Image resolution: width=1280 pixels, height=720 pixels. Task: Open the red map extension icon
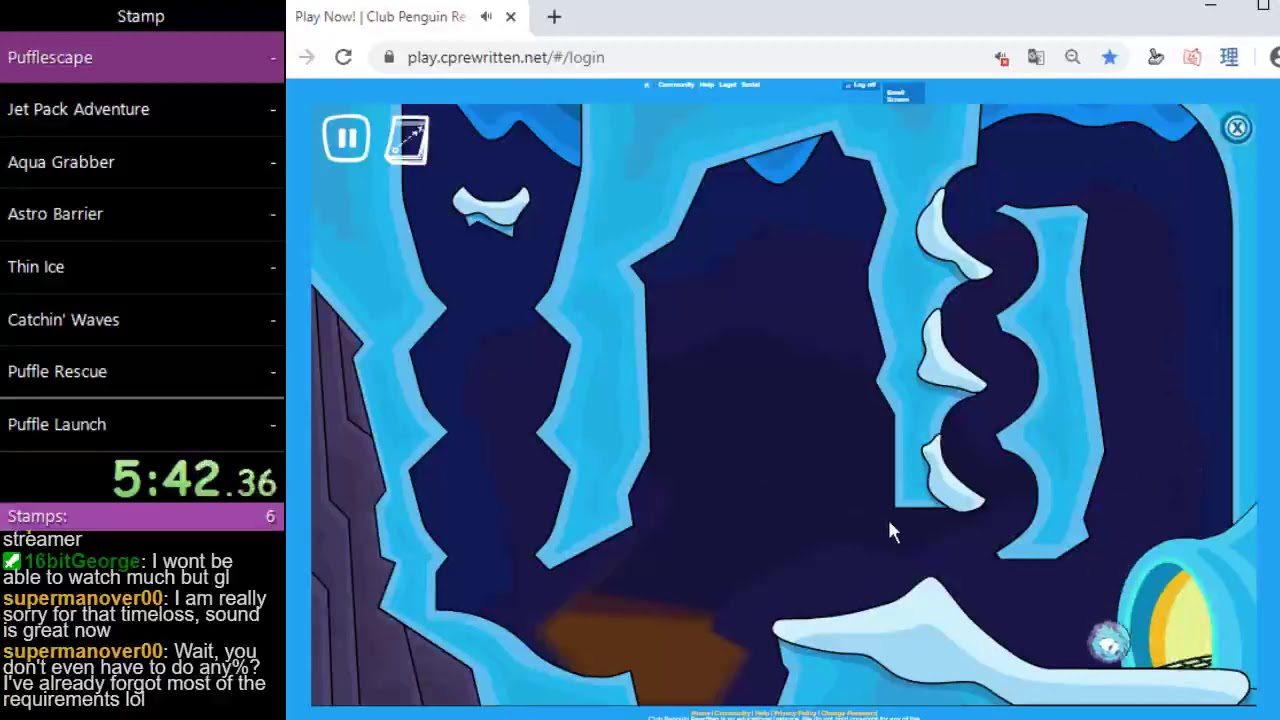(1192, 58)
